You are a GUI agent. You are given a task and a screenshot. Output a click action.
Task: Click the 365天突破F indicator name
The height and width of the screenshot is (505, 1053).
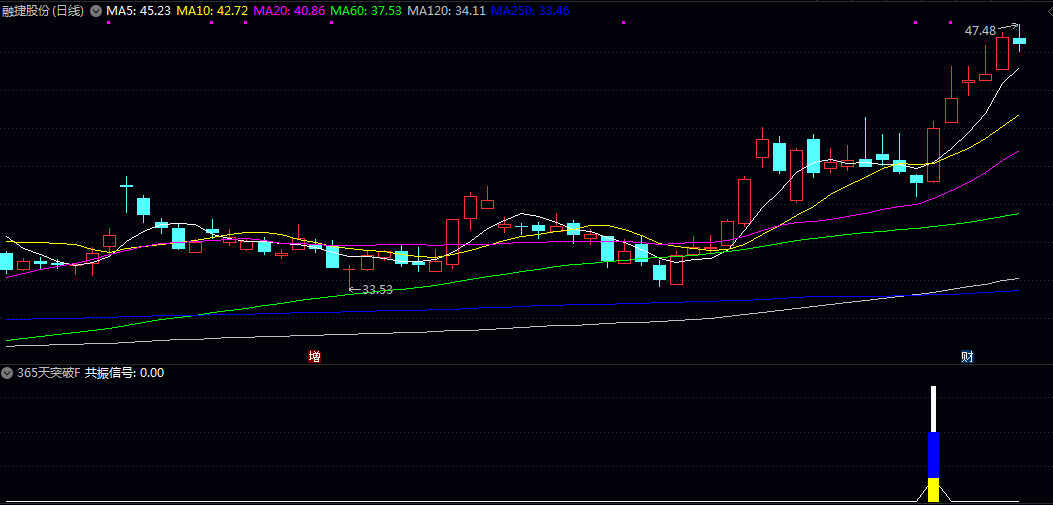click(x=48, y=373)
